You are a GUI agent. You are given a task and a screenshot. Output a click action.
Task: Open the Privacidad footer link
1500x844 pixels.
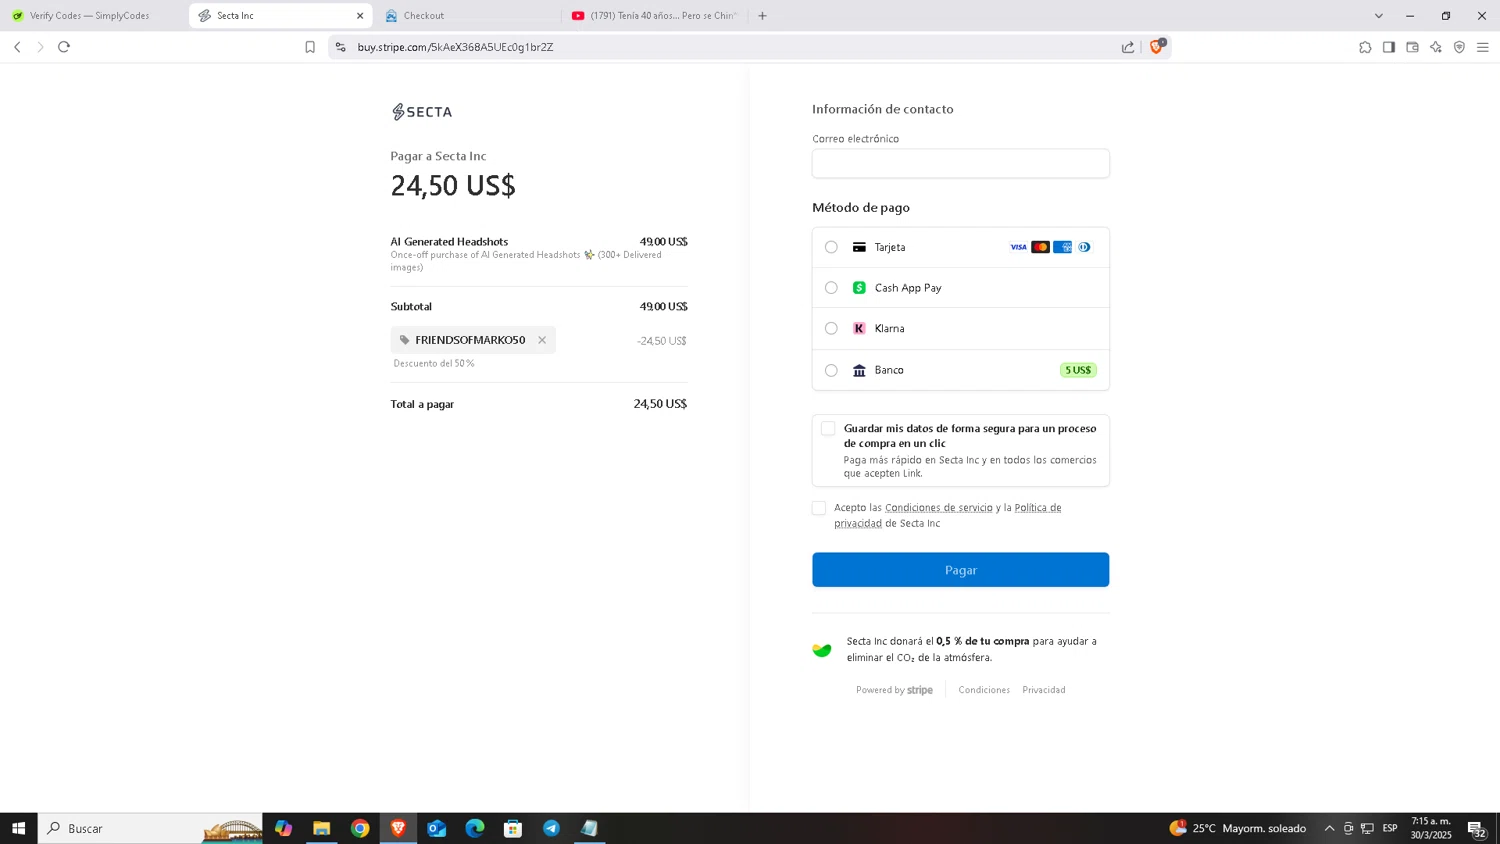(1044, 690)
